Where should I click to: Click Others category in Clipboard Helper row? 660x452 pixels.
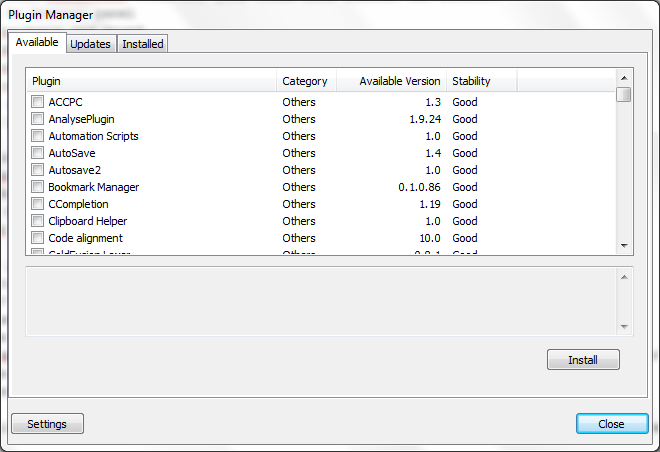[x=299, y=221]
